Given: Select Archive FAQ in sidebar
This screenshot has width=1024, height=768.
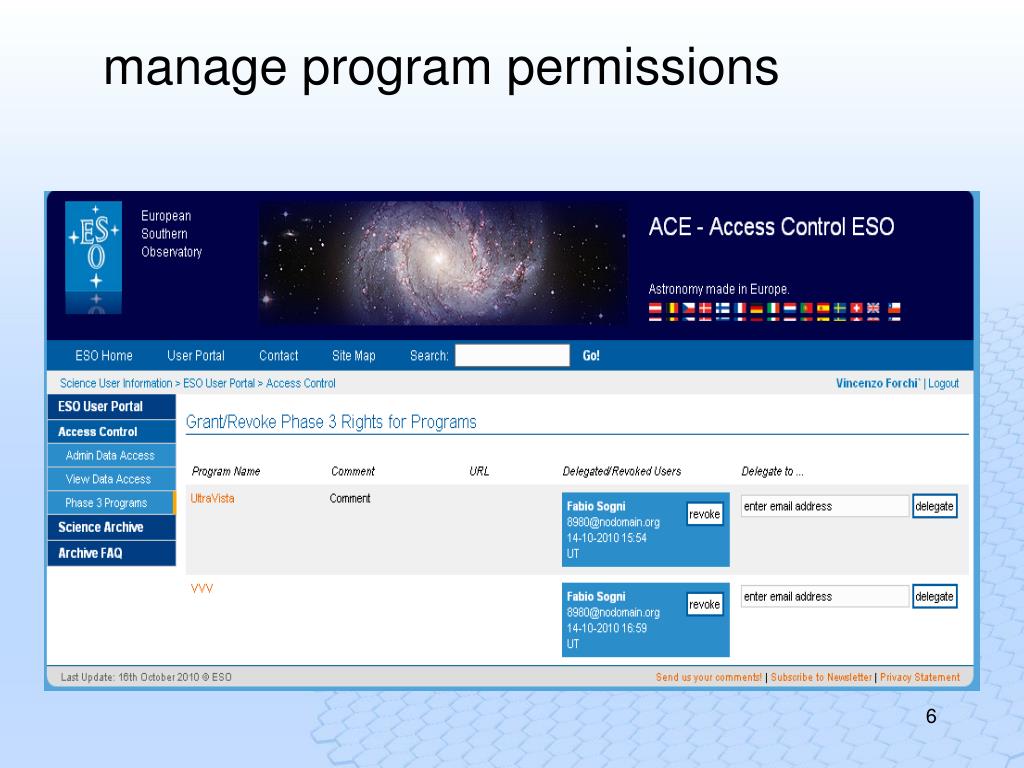Looking at the screenshot, I should pos(112,553).
